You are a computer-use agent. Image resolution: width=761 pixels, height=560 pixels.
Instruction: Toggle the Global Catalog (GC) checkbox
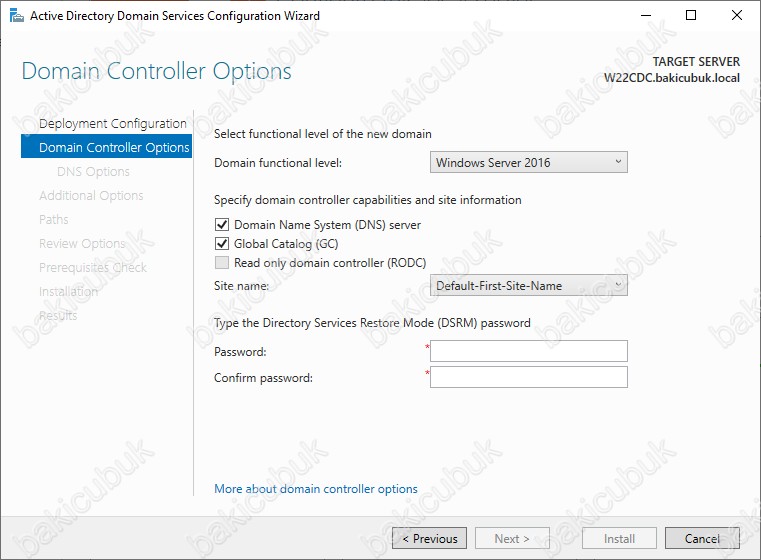pyautogui.click(x=222, y=244)
